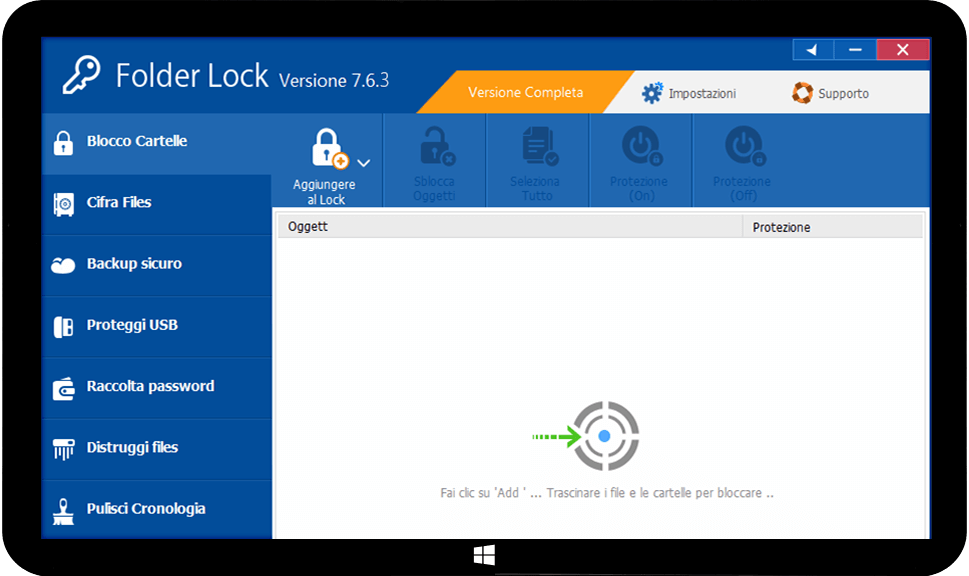Click the Sblocca Oggetti toolbar button
The image size is (969, 576).
(434, 162)
